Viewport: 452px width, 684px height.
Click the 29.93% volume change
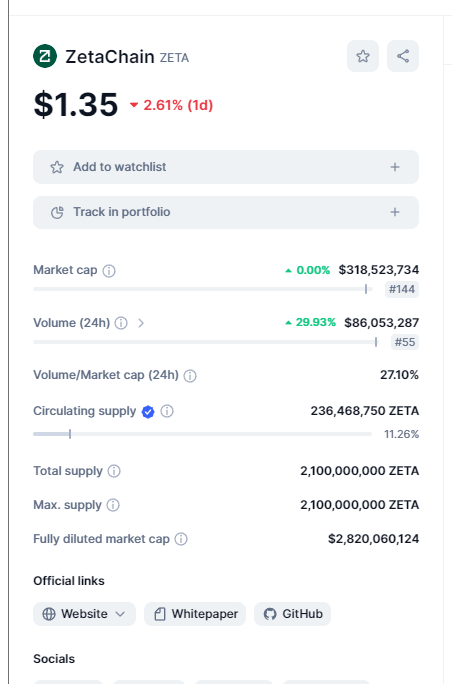click(311, 322)
